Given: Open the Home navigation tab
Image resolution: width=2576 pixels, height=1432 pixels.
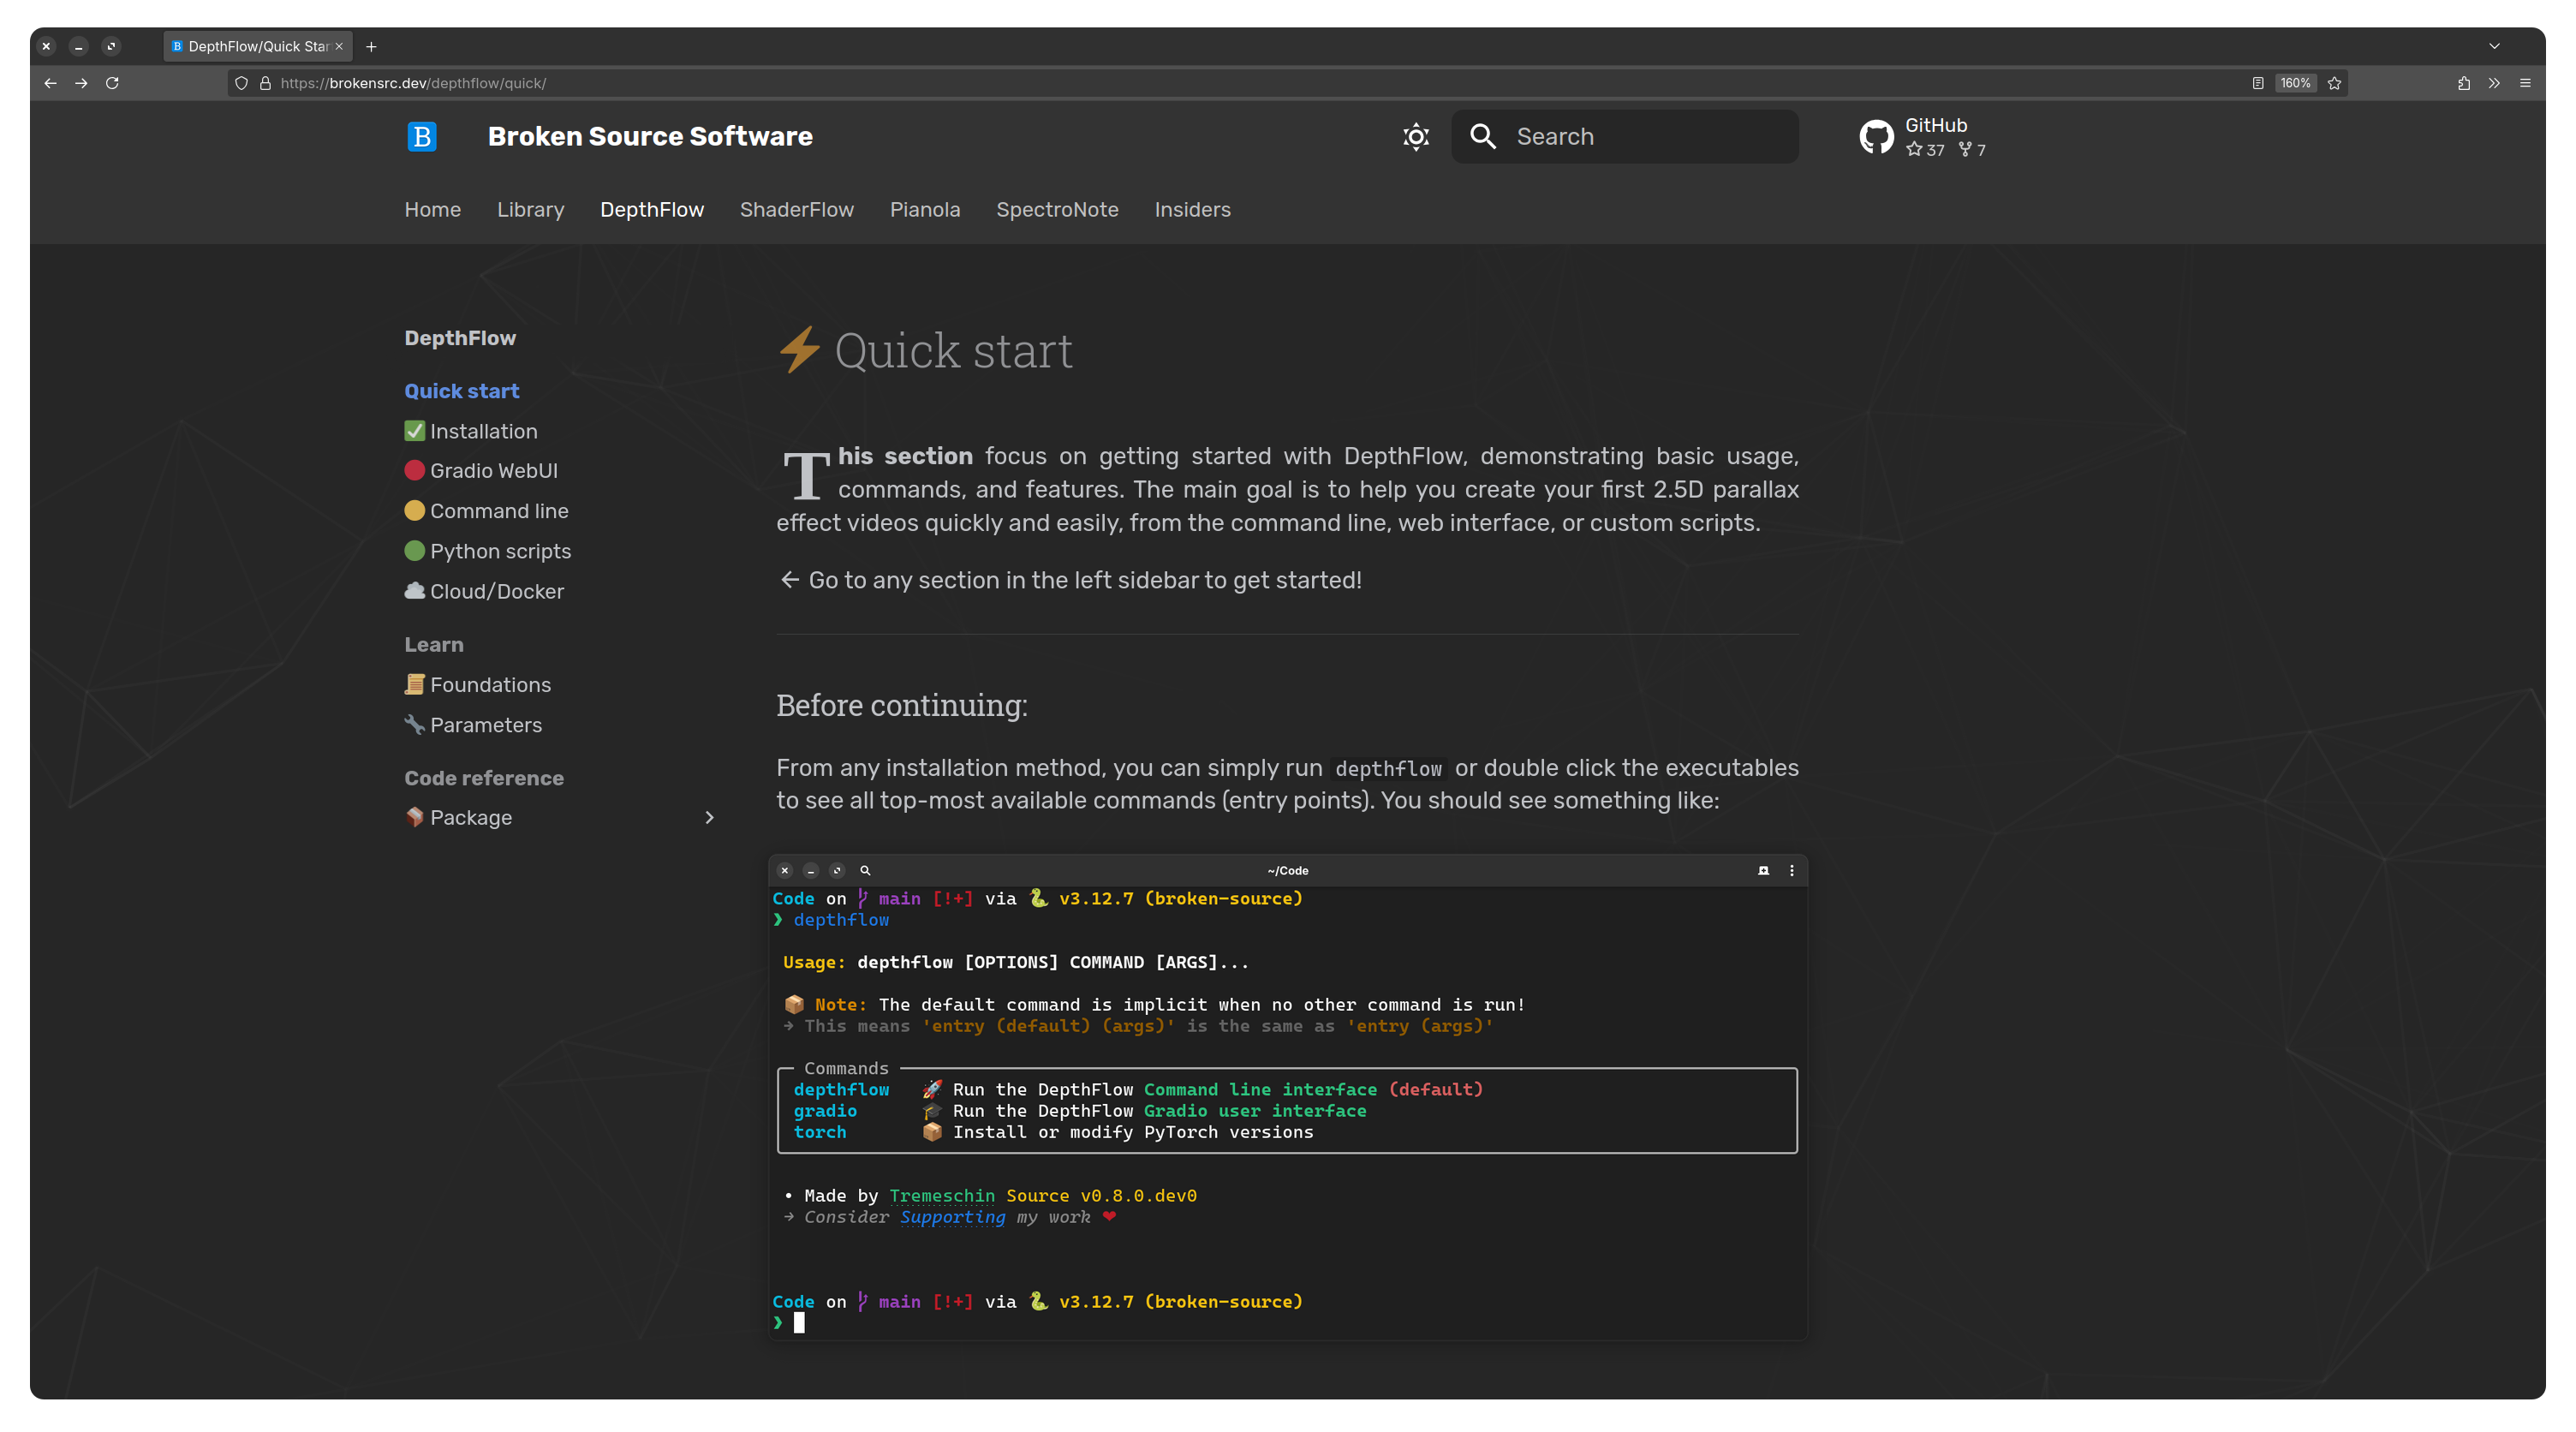Looking at the screenshot, I should point(432,209).
